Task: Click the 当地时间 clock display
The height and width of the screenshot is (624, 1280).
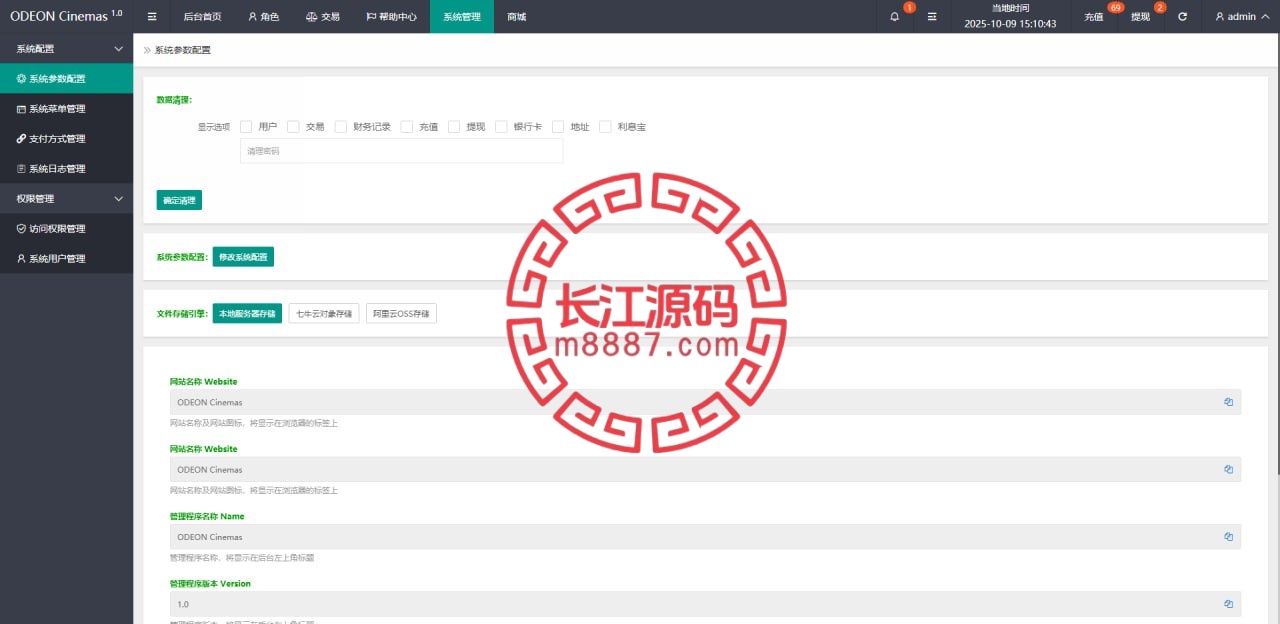Action: coord(1010,16)
